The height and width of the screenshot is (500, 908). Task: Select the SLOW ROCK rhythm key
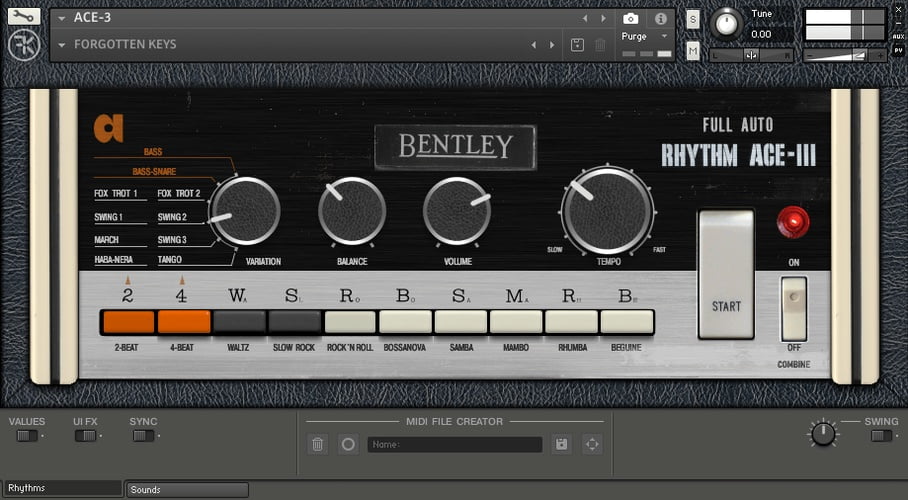(x=294, y=322)
